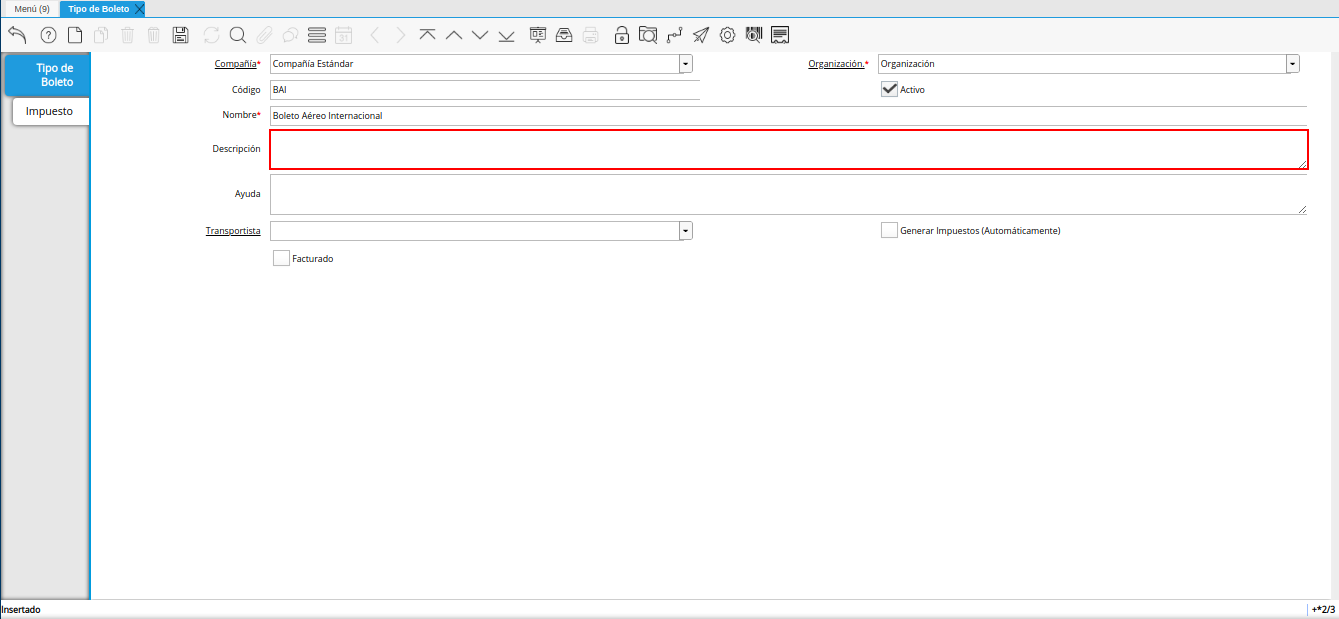Screen dimensions: 1339x619
Task: Save the record with the floppy disk icon
Action: [180, 35]
